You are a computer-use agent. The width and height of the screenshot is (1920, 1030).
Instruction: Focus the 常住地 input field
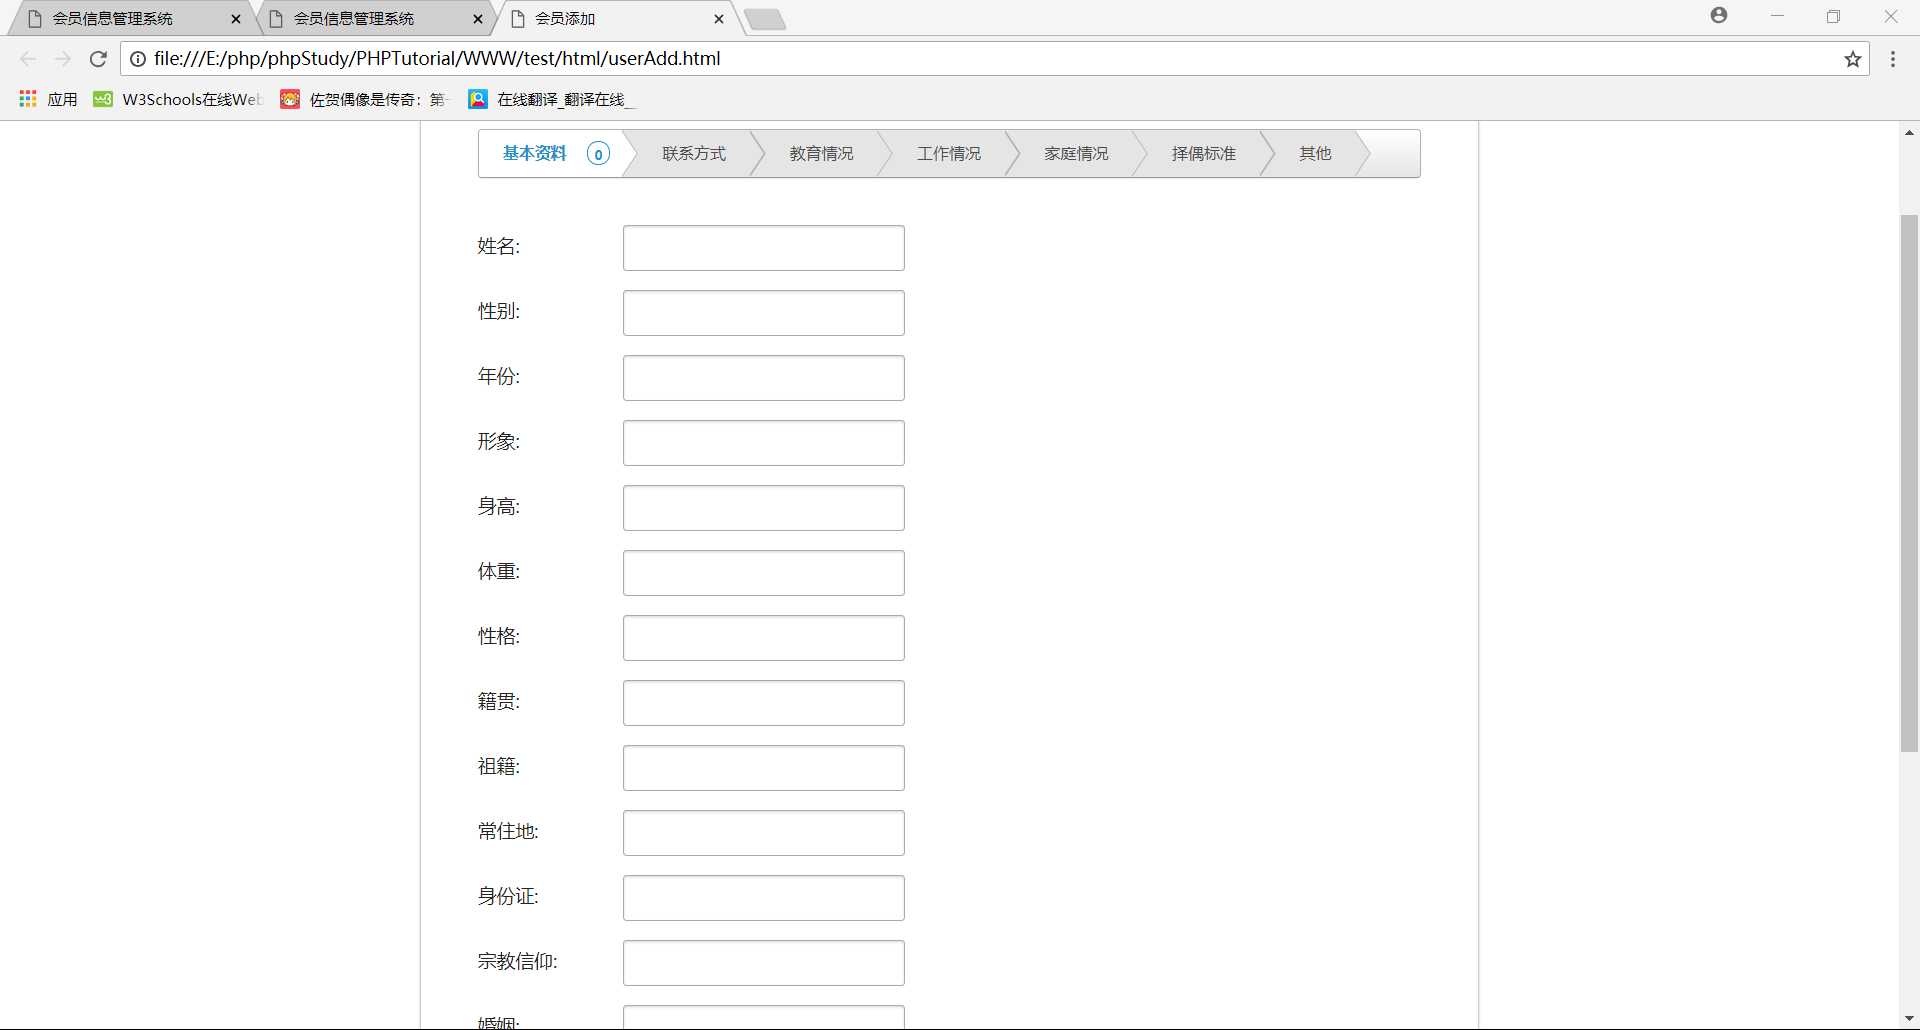point(764,833)
